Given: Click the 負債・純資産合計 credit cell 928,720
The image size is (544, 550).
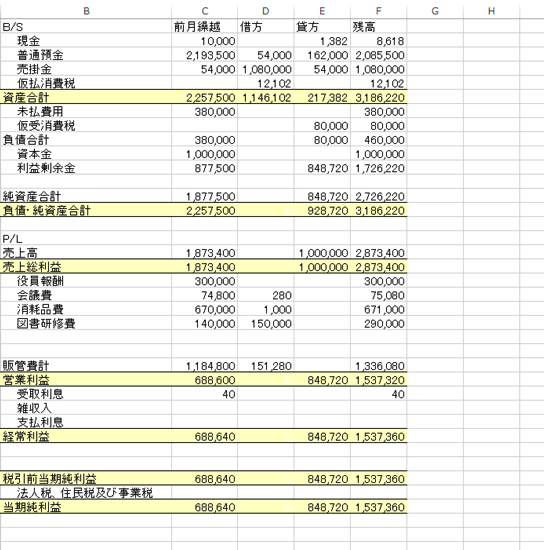Looking at the screenshot, I should coord(322,210).
